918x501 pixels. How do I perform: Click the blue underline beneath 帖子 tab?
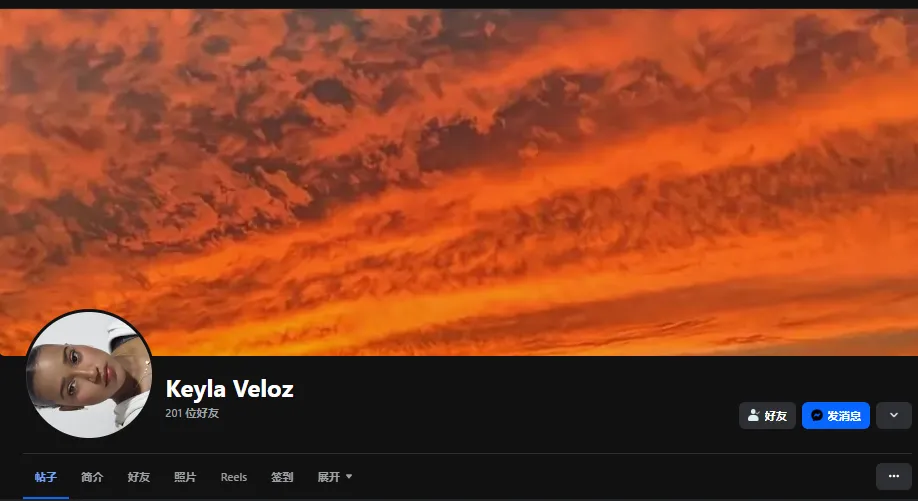point(46,498)
